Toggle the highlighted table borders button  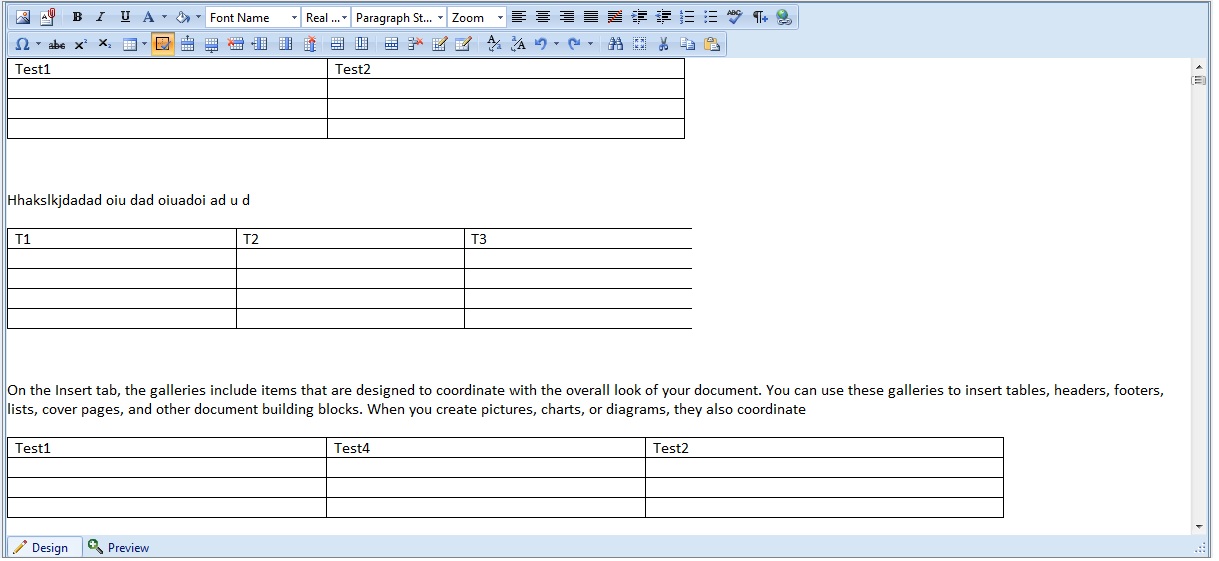coord(163,44)
